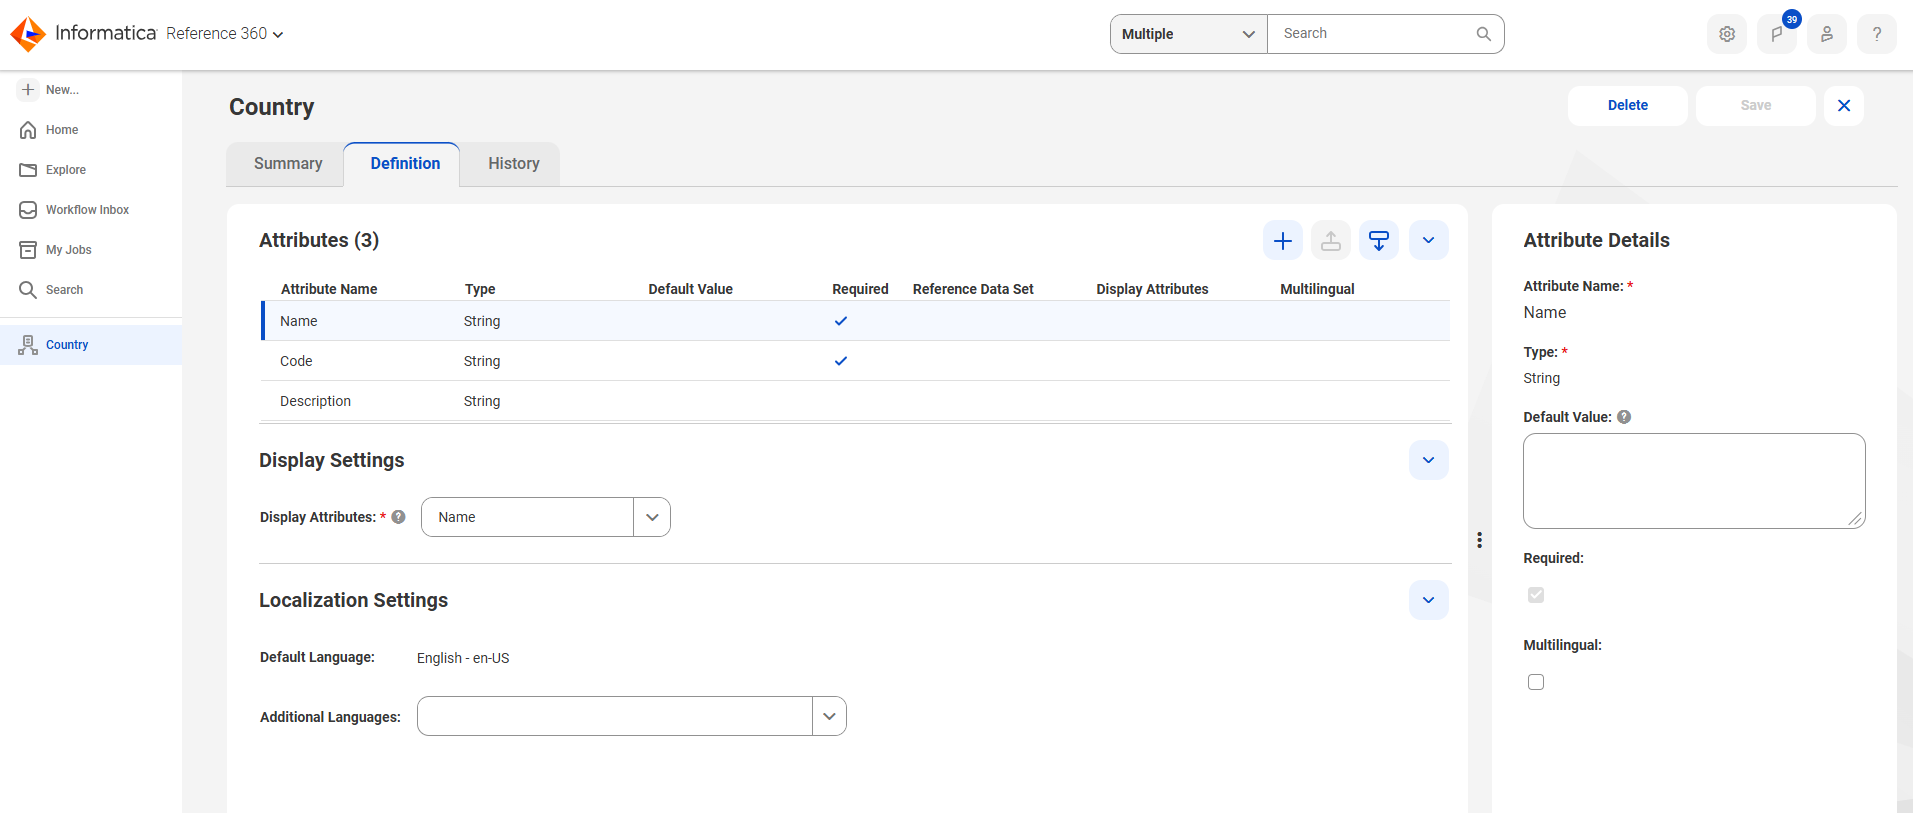Enable the Multilingual checkbox
This screenshot has height=813, width=1913.
(1536, 682)
